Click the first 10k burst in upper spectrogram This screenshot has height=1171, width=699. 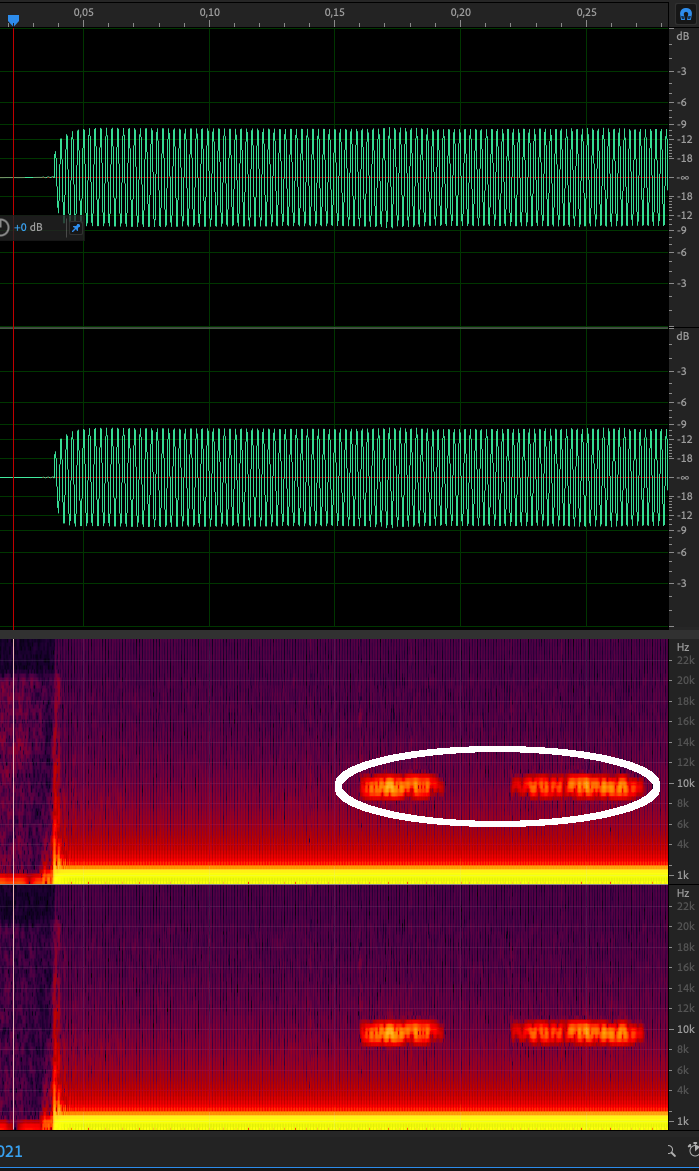click(x=400, y=786)
